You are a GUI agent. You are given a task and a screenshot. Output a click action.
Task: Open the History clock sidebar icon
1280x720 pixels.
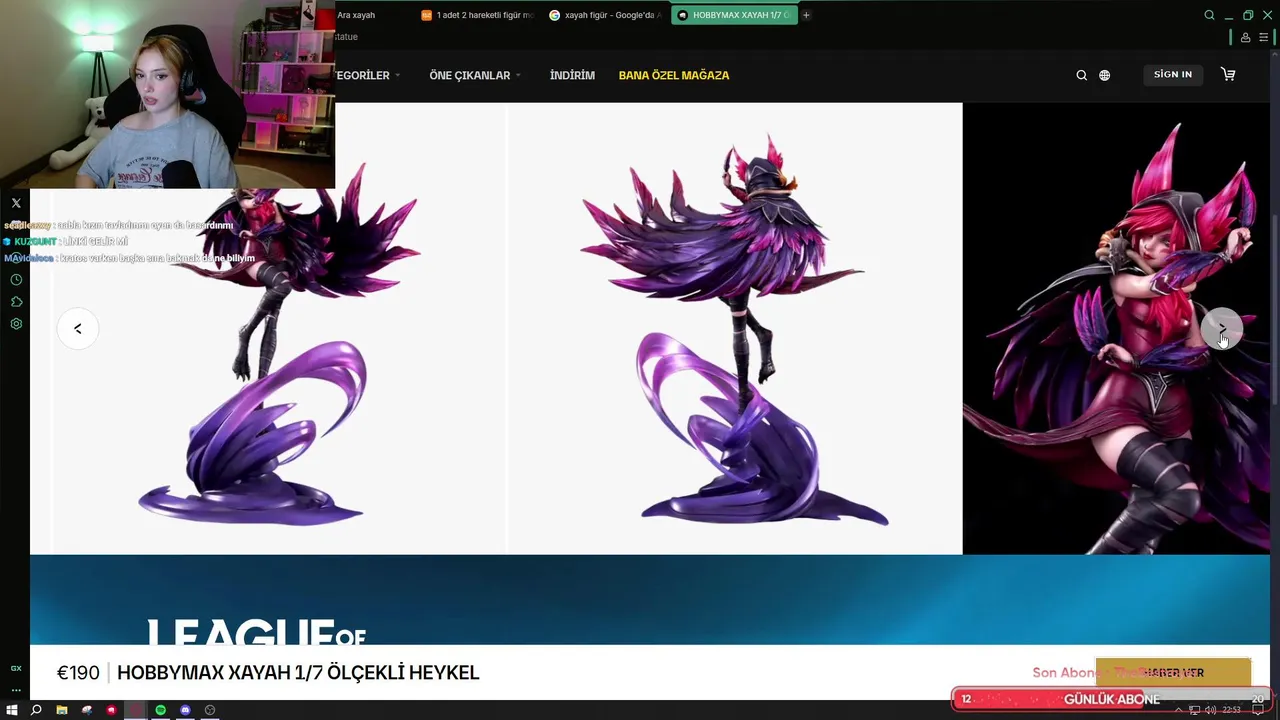click(16, 280)
